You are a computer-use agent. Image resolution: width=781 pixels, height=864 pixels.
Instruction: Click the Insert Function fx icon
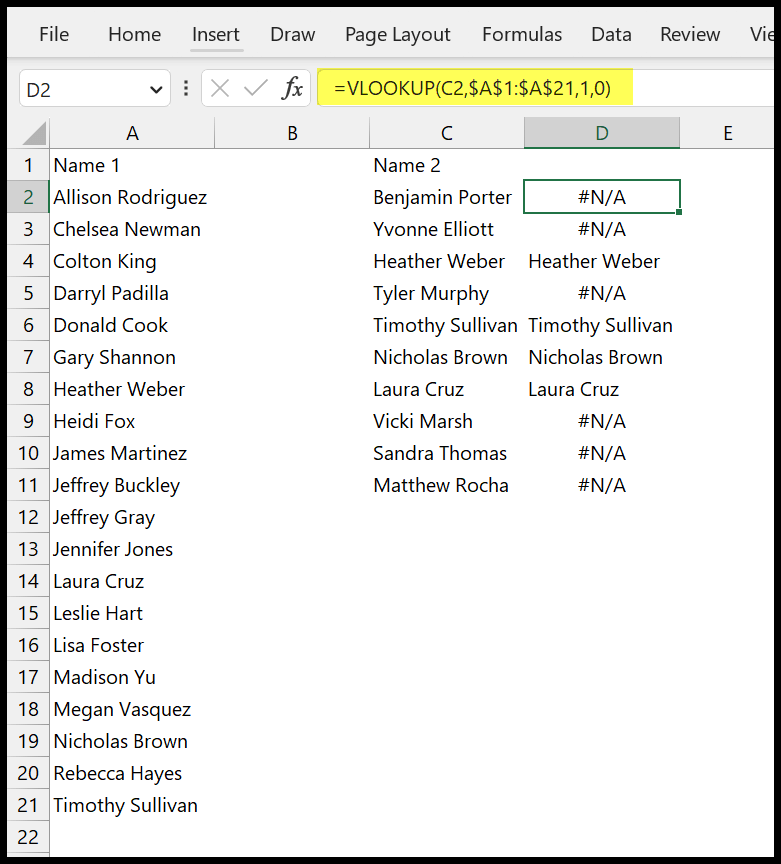(x=292, y=89)
